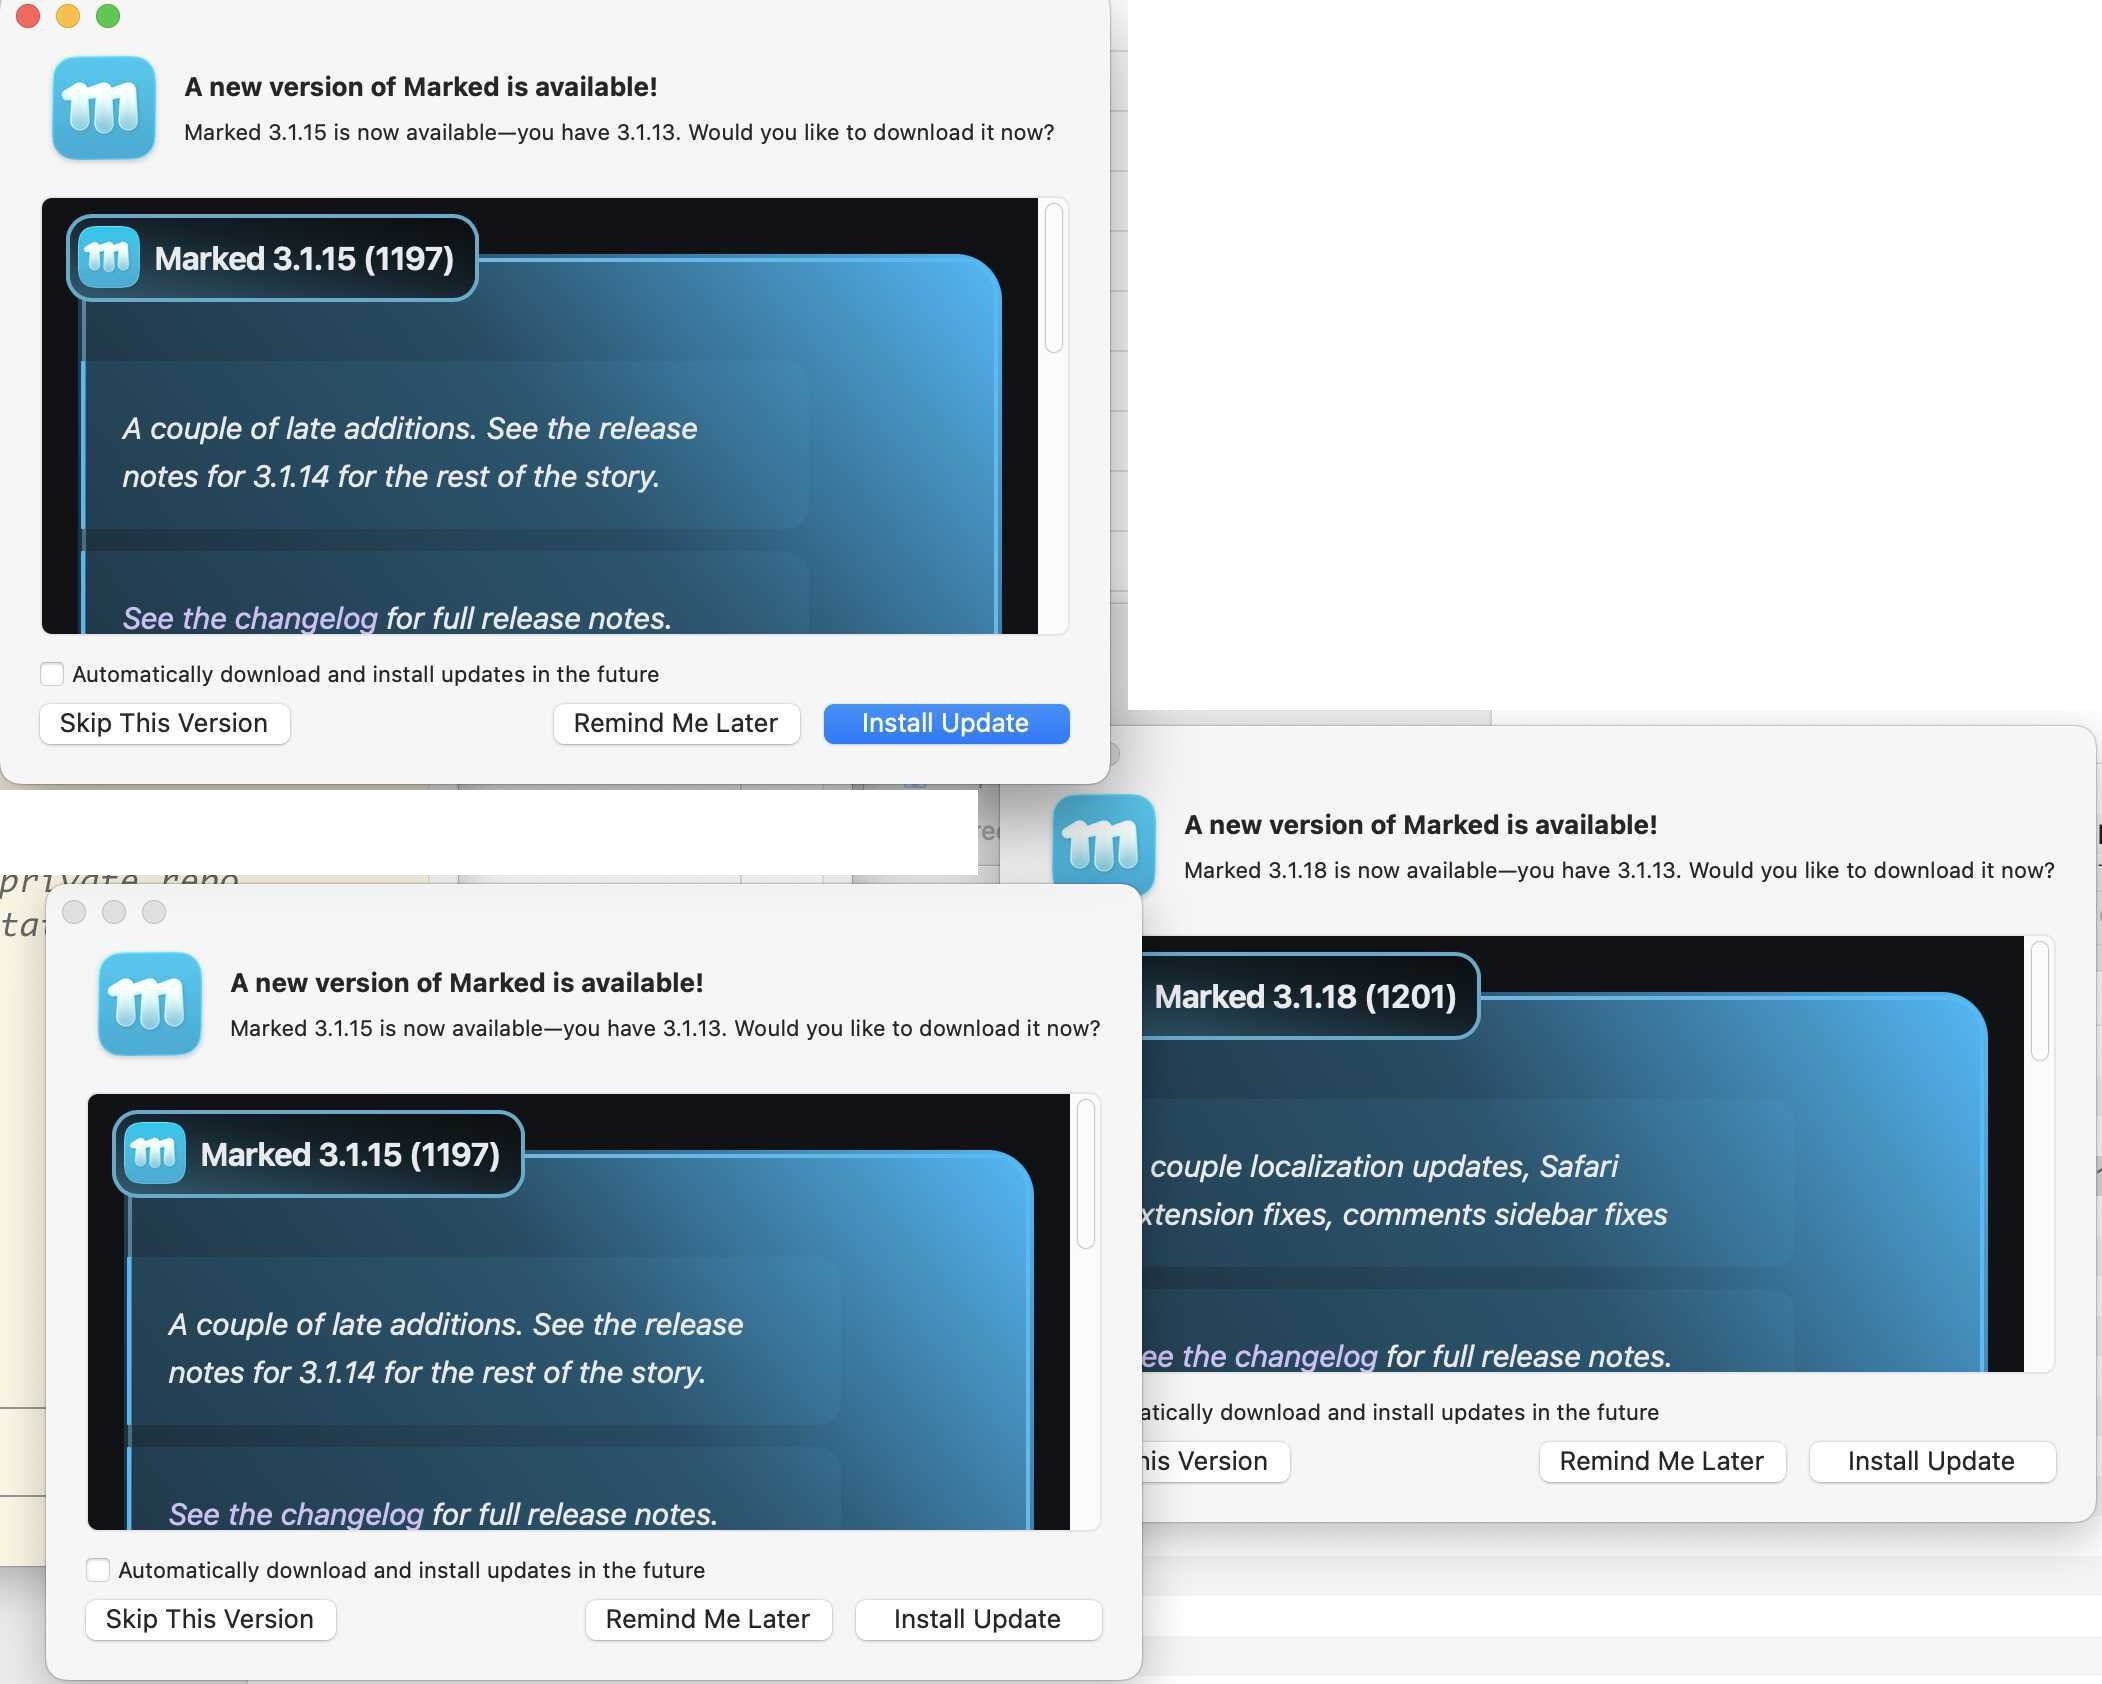Skip the version in the Marked 3.1.18 dialog

click(x=1215, y=1461)
